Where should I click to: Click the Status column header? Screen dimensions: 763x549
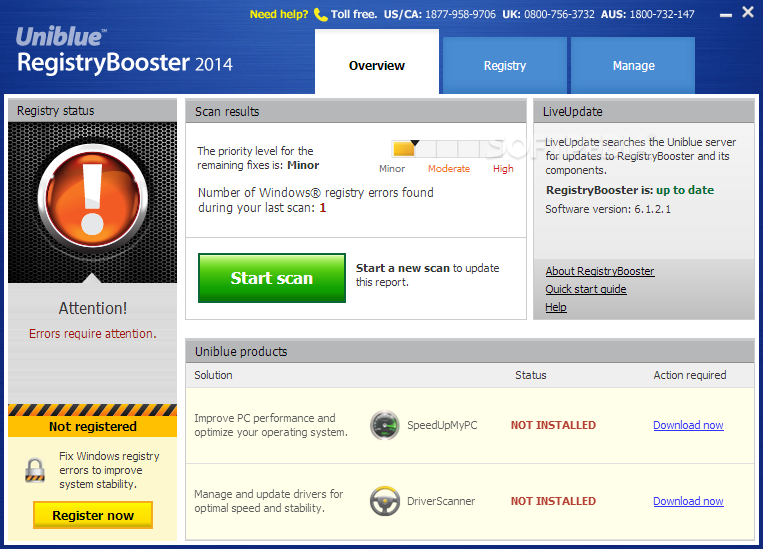[x=530, y=375]
